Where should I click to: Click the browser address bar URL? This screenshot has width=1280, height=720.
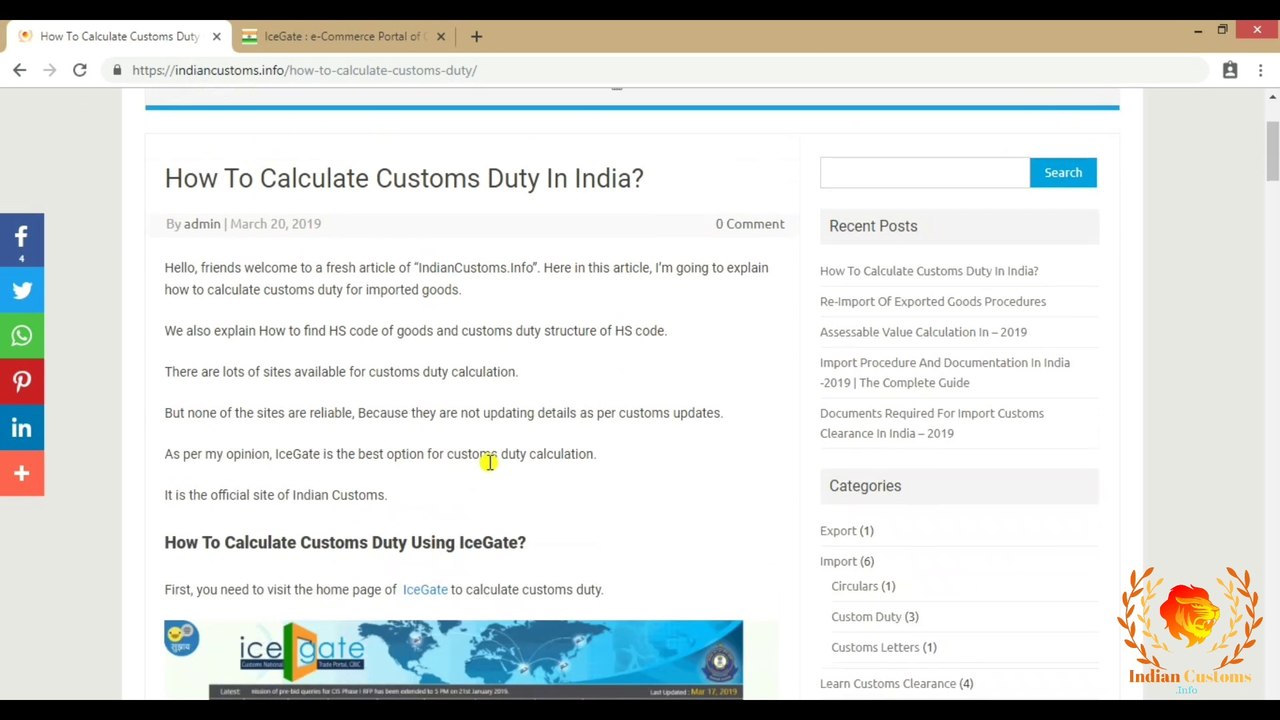304,70
